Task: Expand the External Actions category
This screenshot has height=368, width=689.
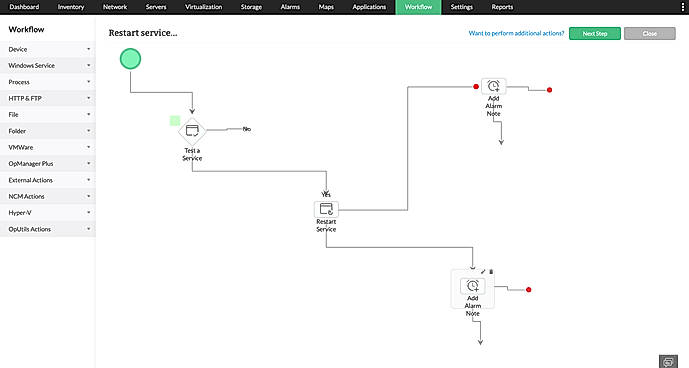Action: point(48,180)
